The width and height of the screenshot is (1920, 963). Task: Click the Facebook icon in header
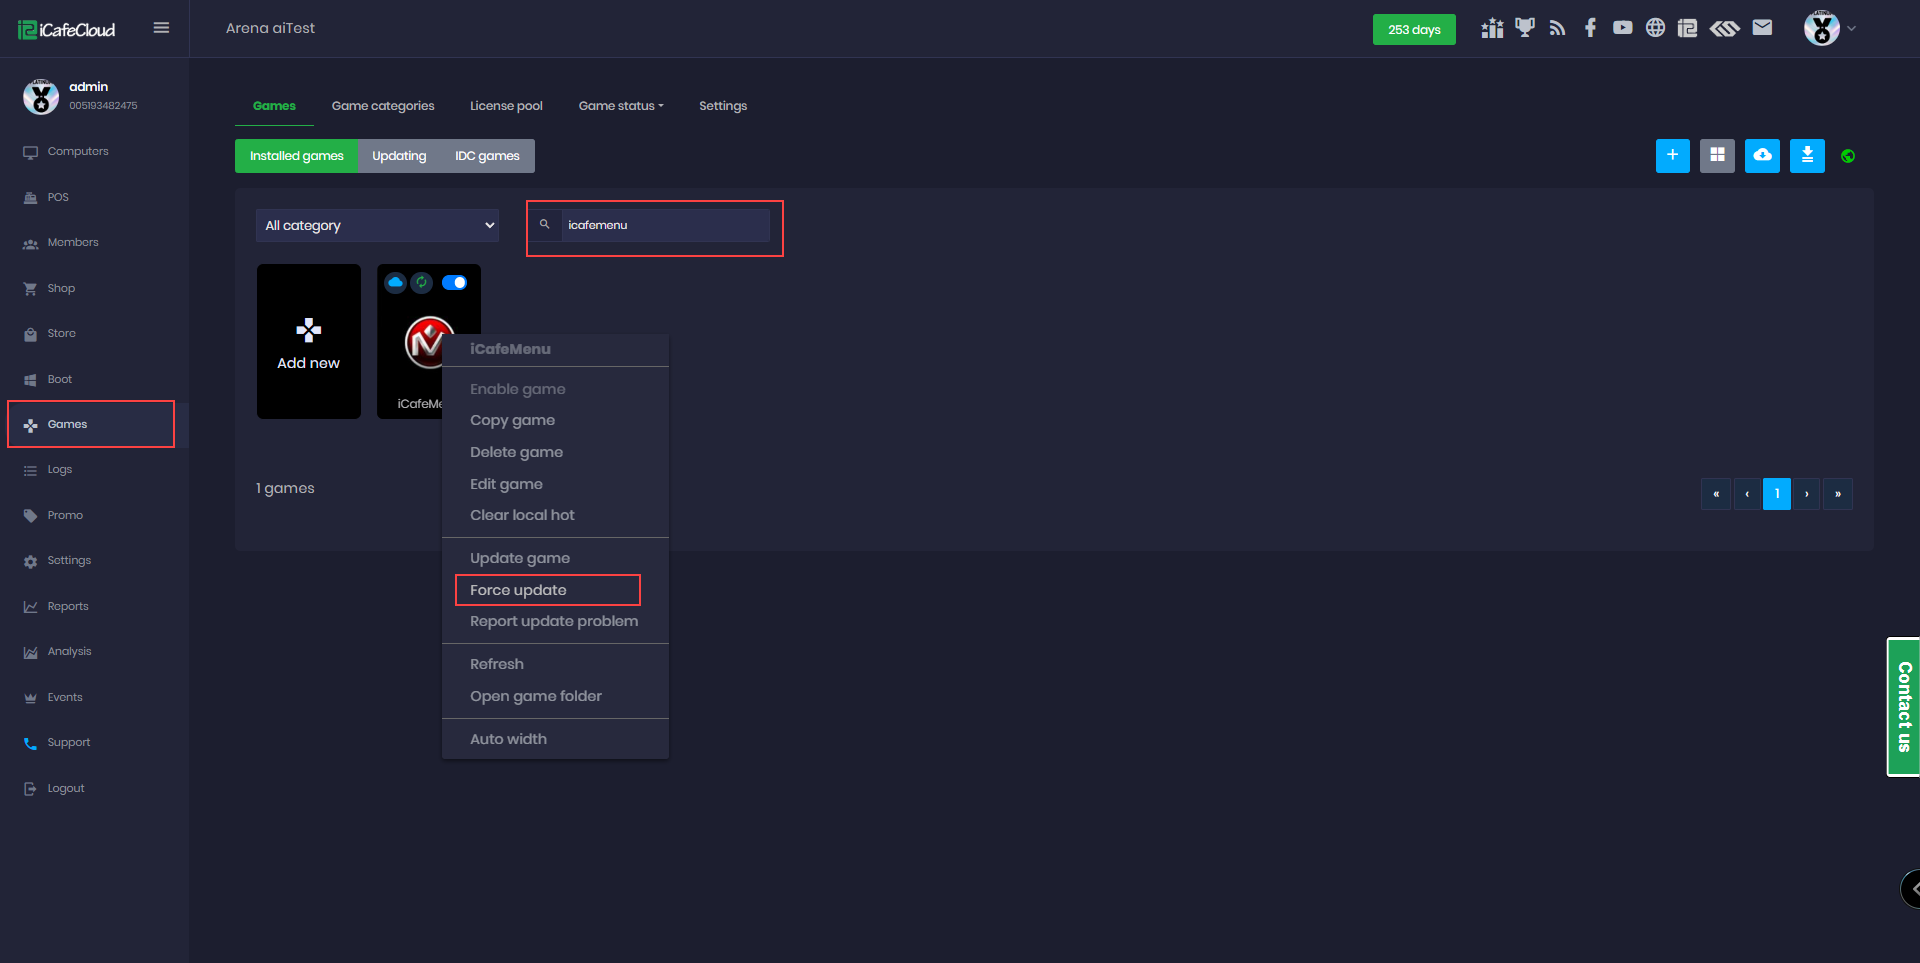pos(1590,28)
